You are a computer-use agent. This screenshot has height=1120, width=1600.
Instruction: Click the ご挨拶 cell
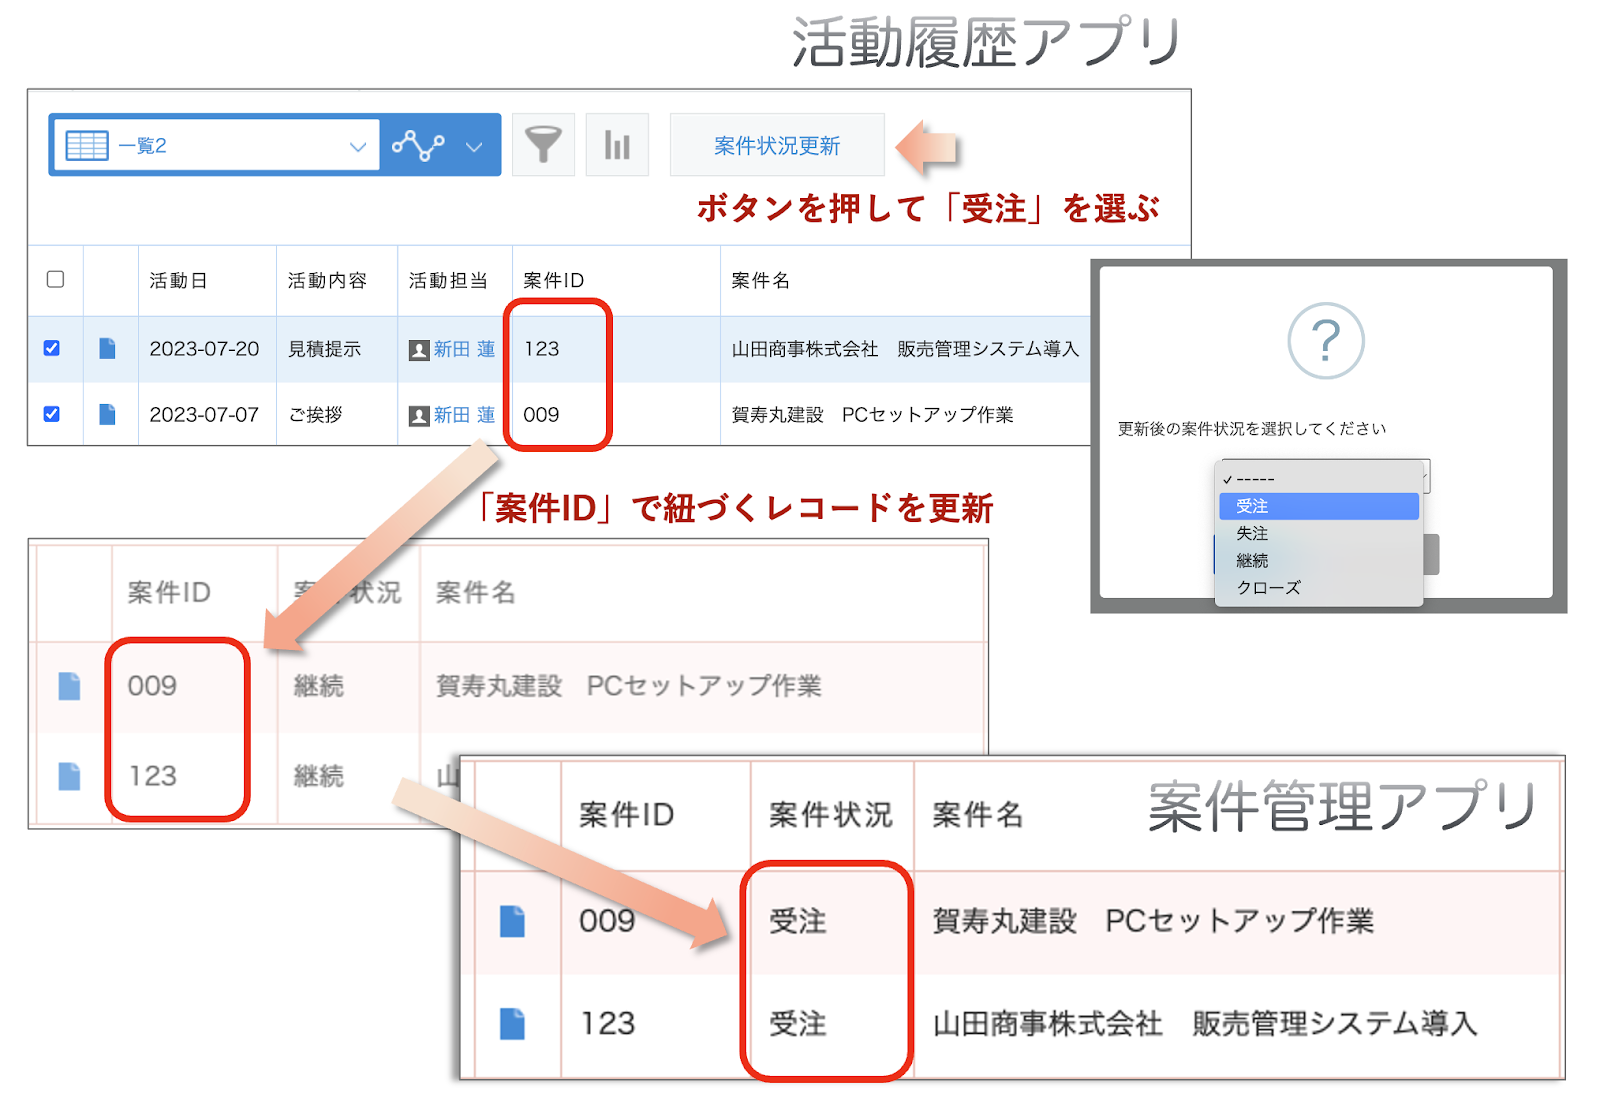[315, 415]
